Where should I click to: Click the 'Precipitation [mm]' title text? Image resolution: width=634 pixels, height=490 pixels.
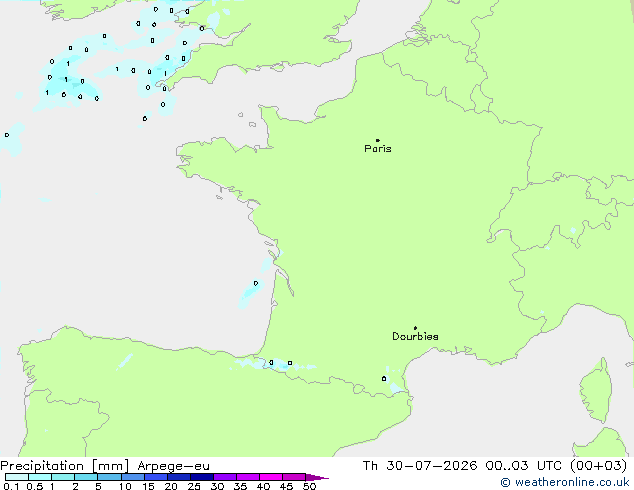pos(65,466)
